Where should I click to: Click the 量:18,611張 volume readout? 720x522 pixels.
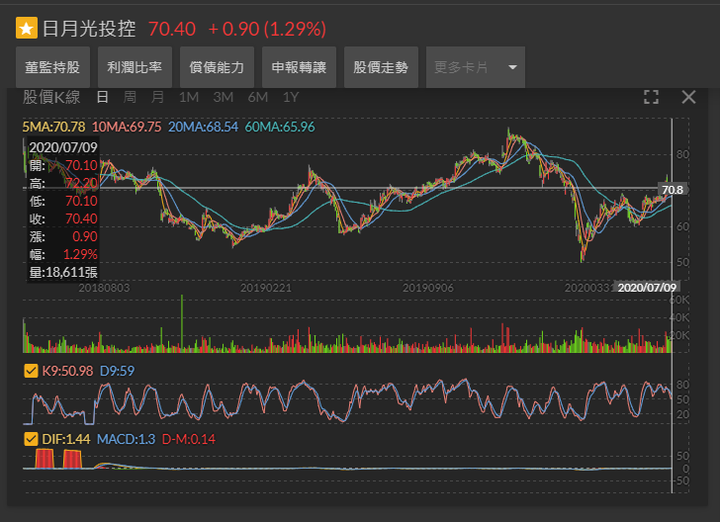pos(63,273)
